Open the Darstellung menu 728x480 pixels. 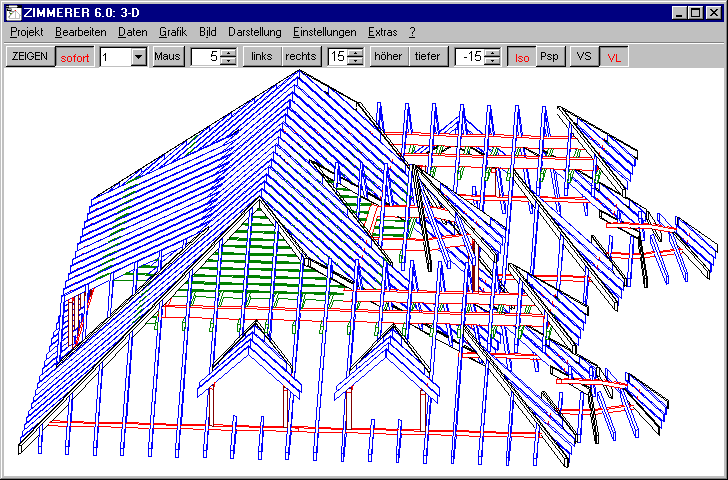255,32
